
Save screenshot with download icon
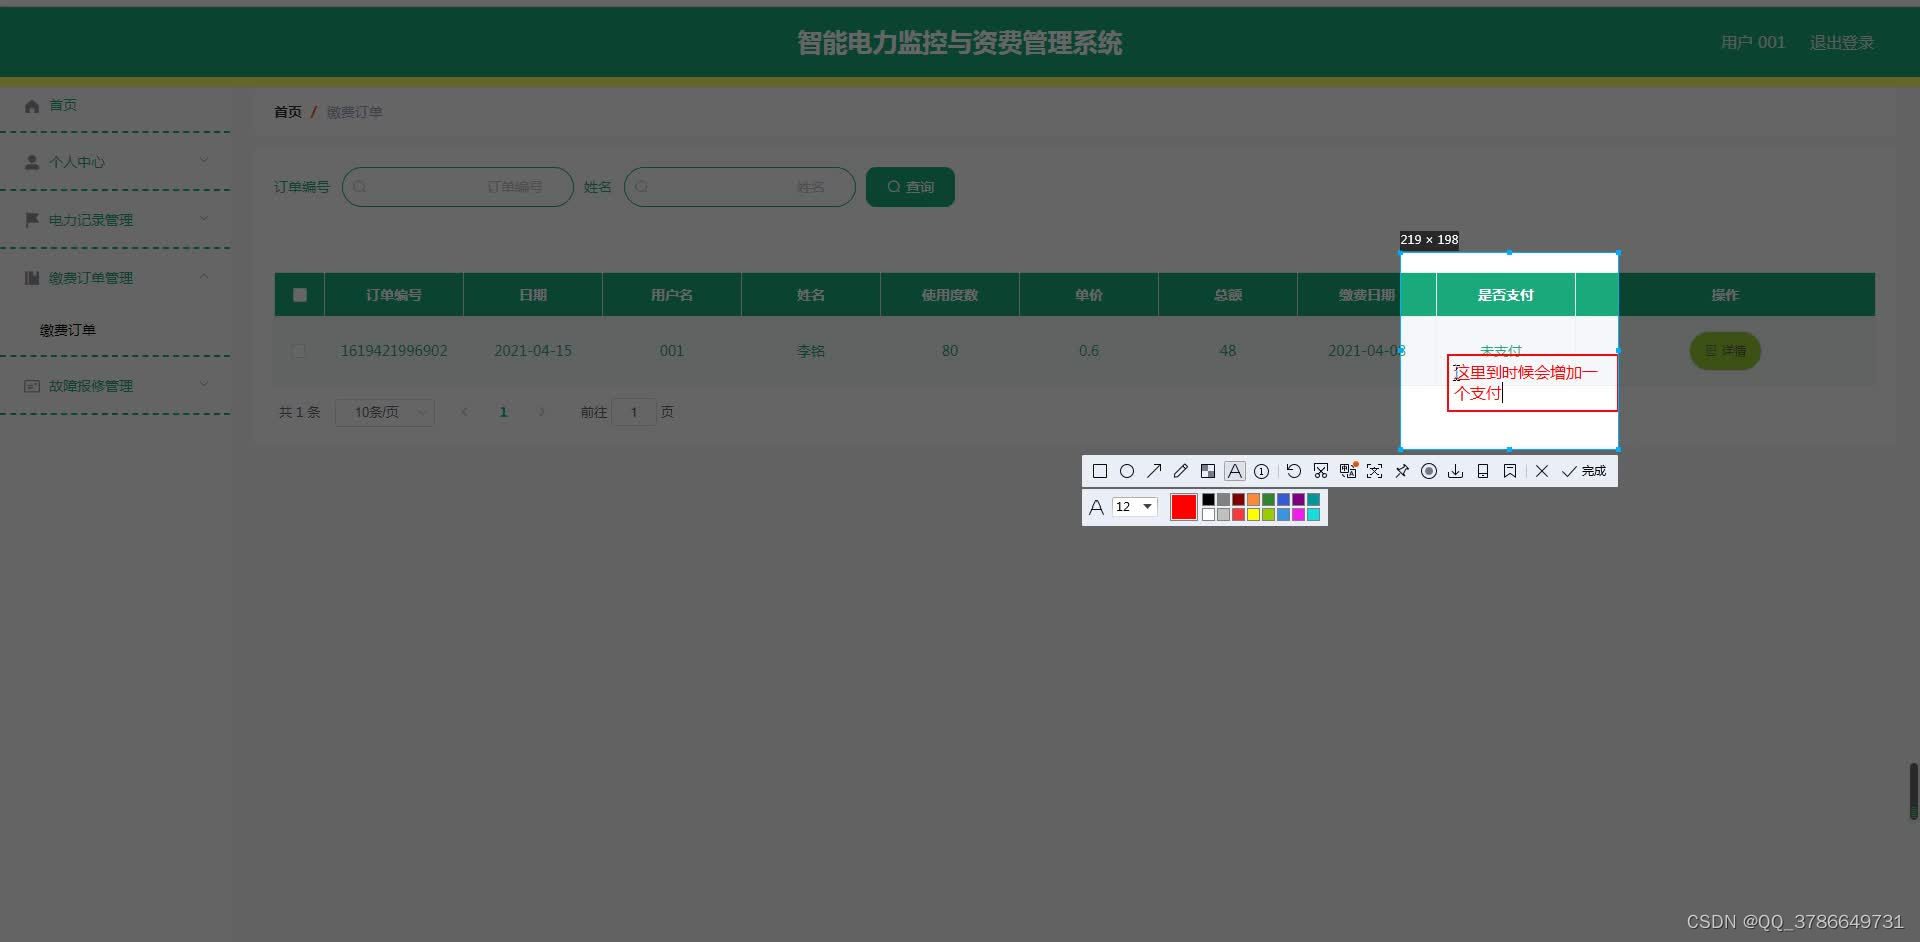click(x=1456, y=471)
